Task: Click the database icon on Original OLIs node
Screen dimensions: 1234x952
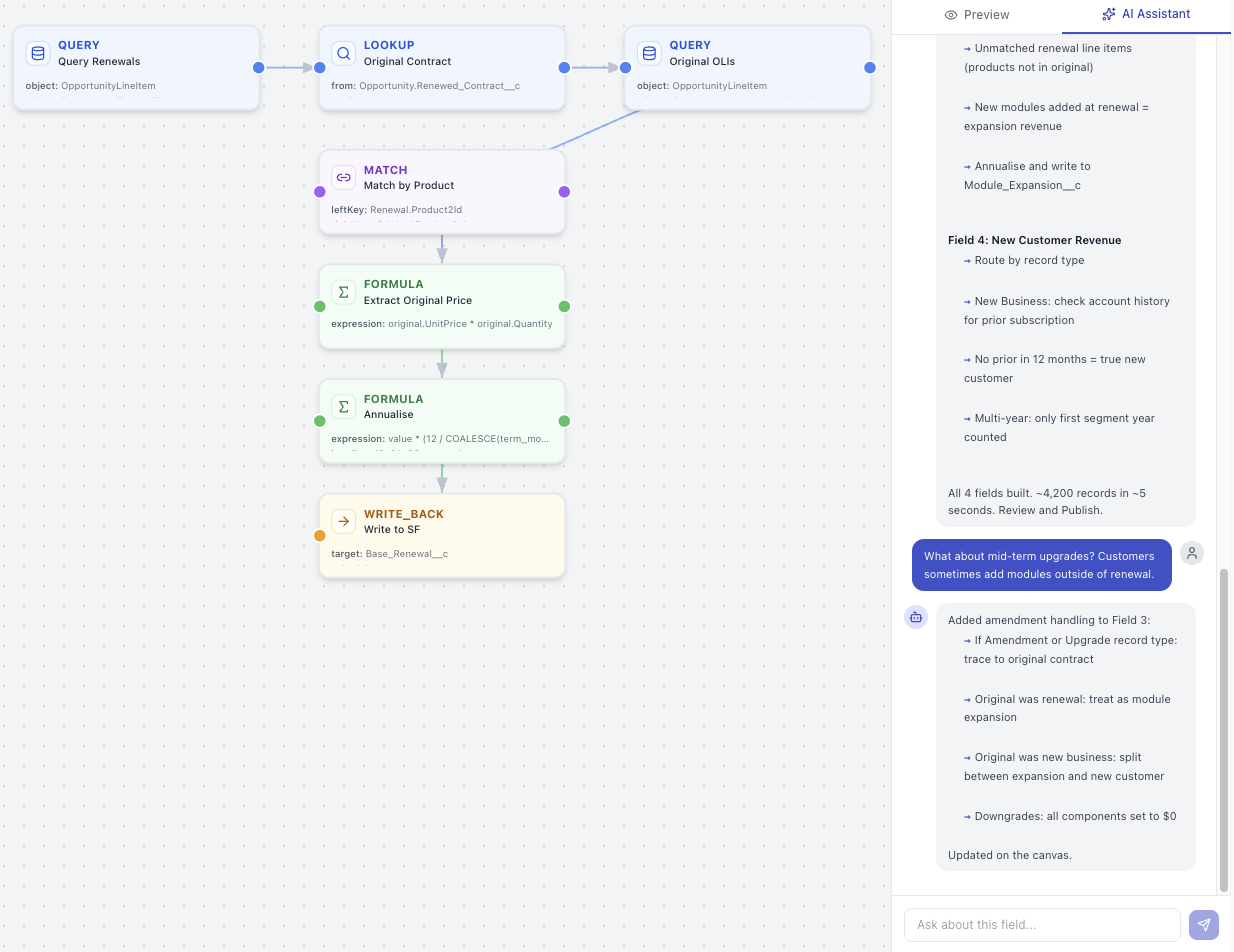Action: click(x=649, y=53)
